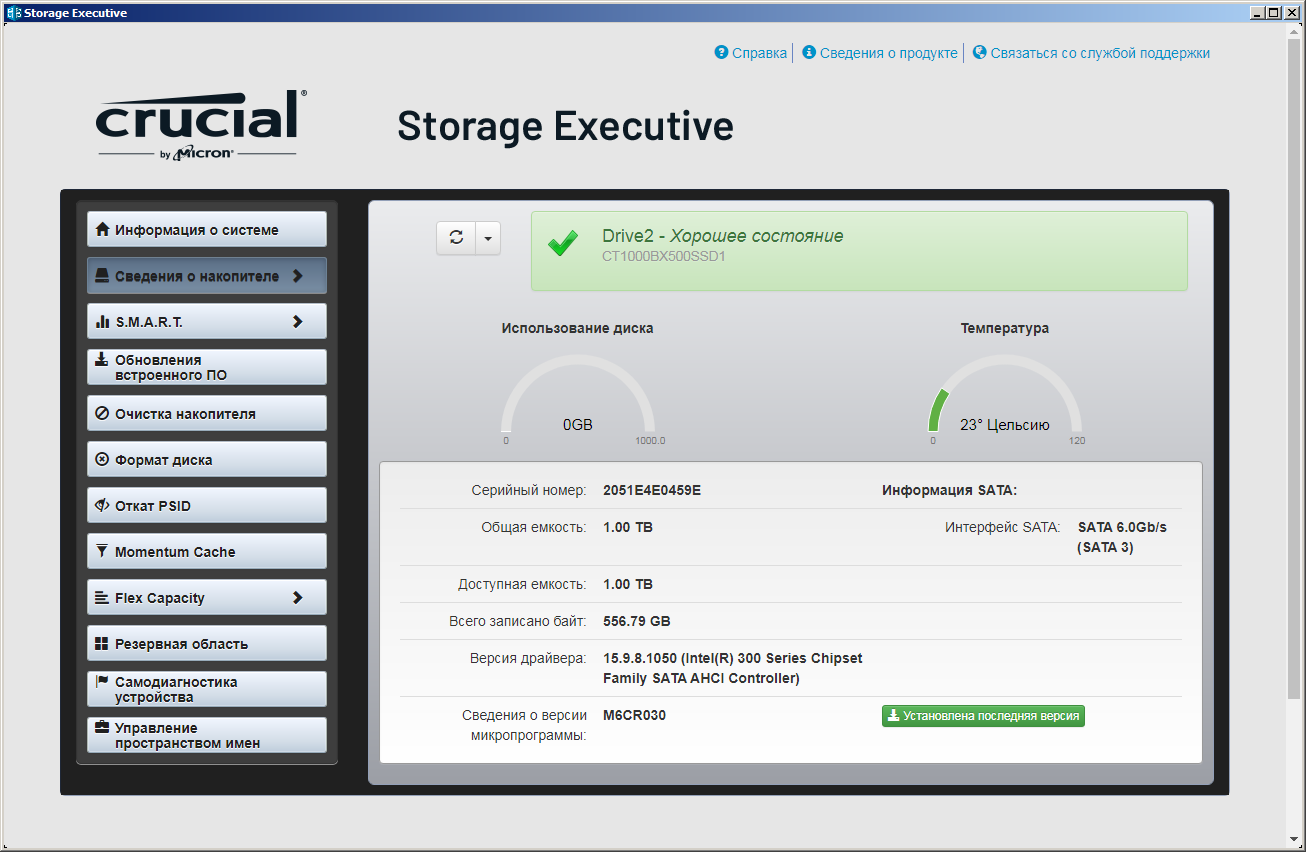Click the globe icon for contacting support

[979, 53]
